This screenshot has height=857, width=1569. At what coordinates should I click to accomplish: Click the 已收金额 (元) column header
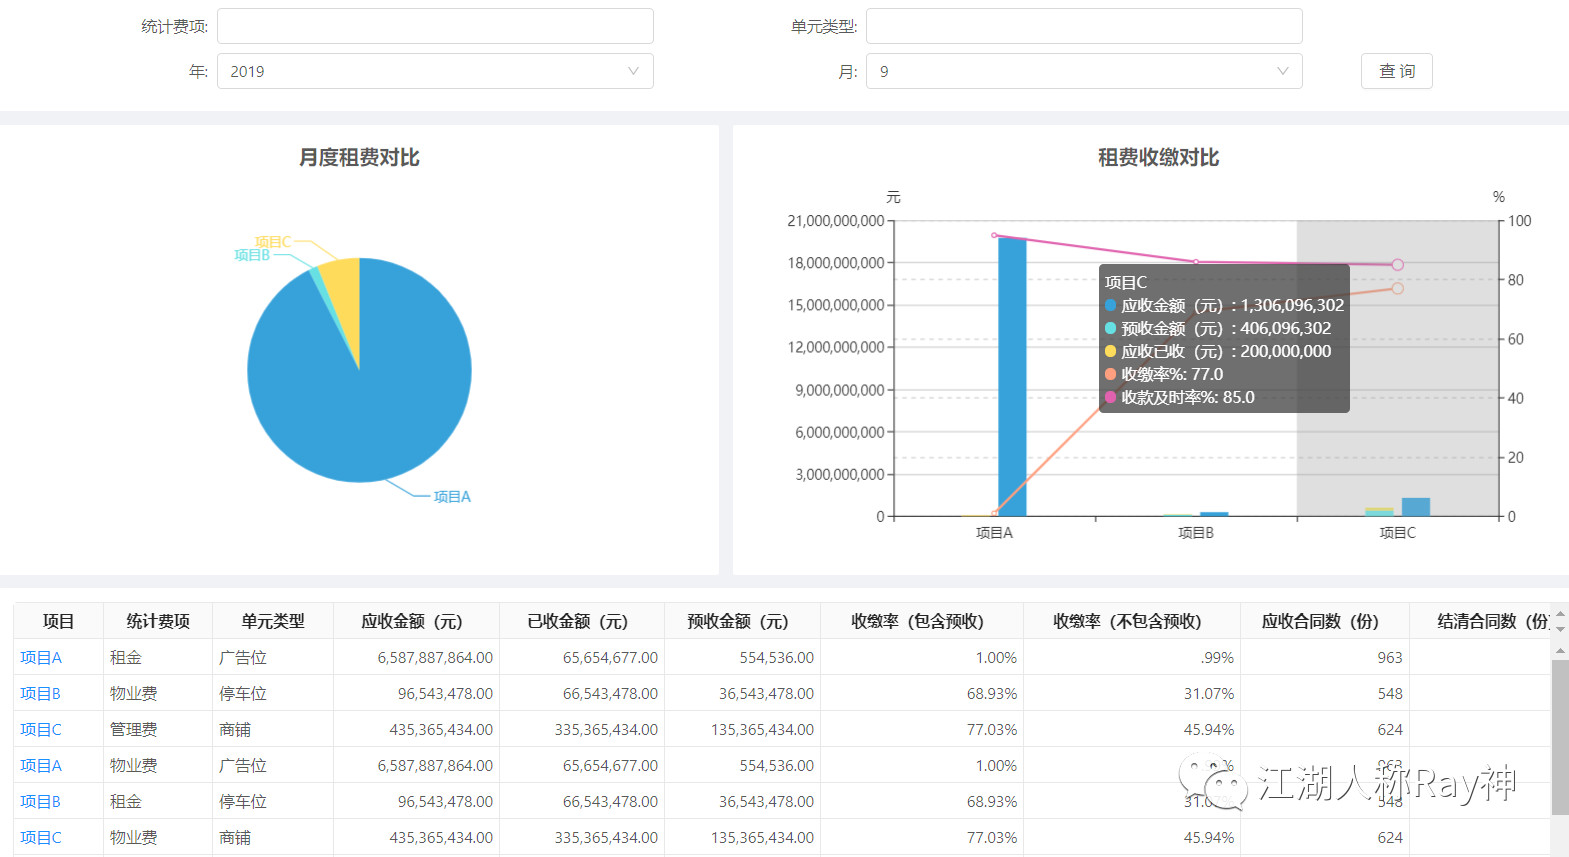[x=580, y=621]
